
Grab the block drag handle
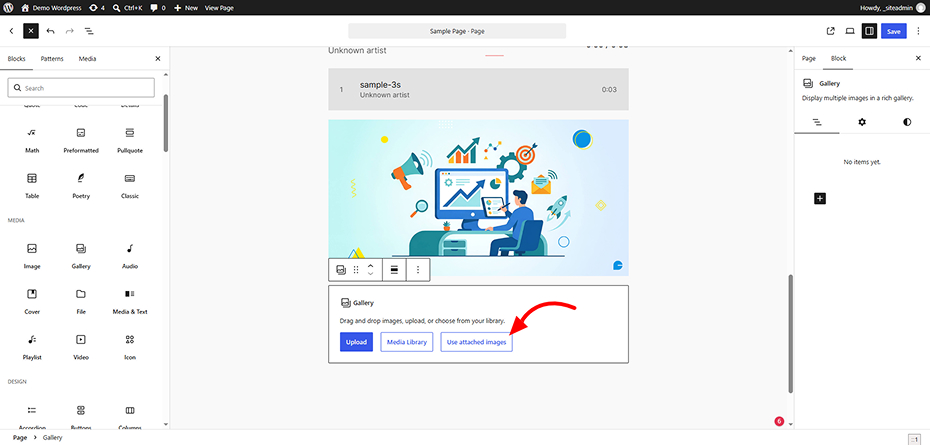point(356,269)
